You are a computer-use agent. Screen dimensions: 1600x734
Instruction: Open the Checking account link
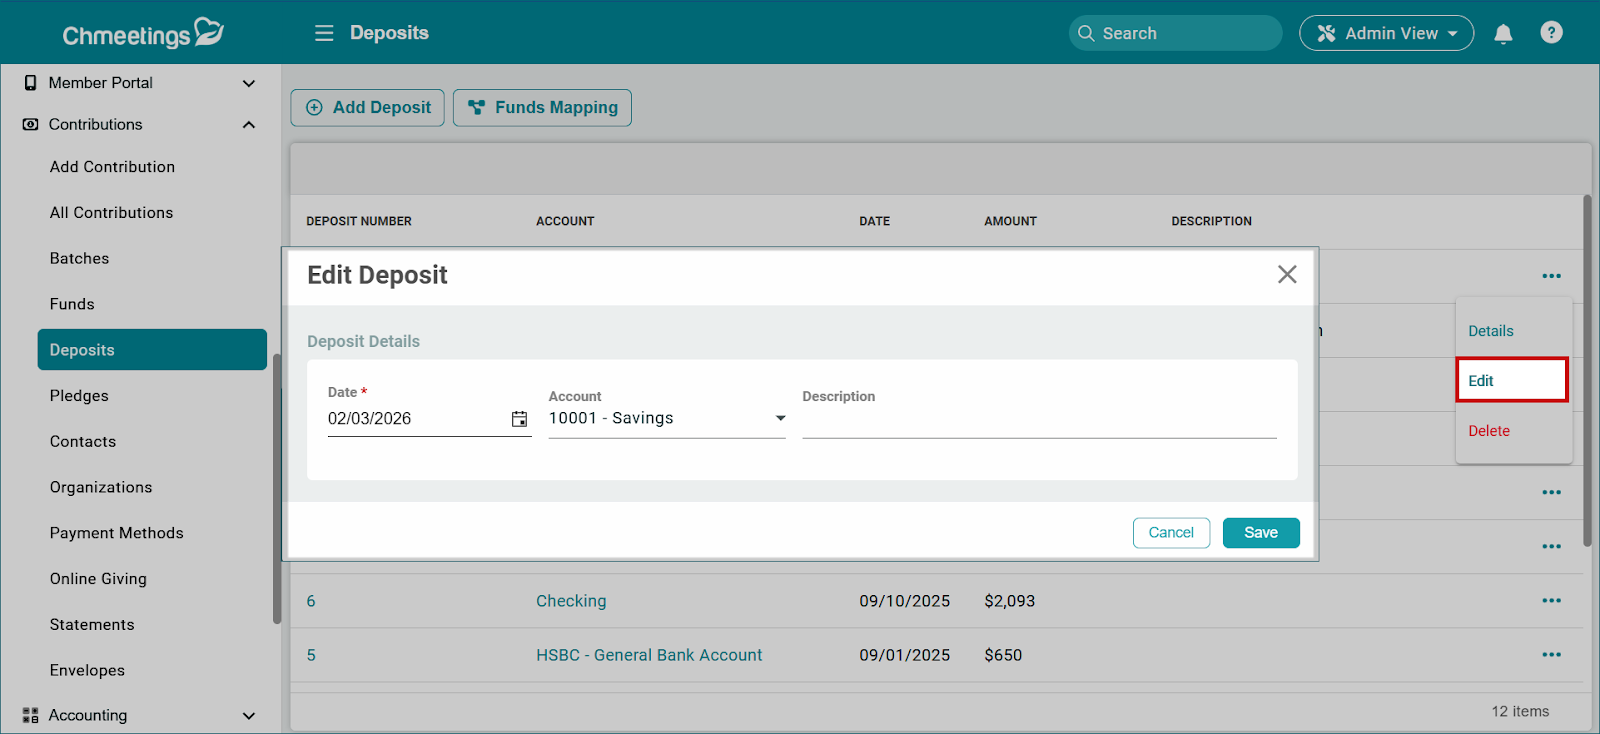click(x=571, y=601)
